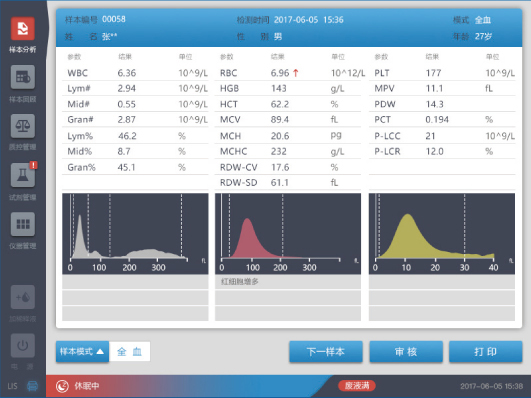Click the WBC histogram chart

(135, 233)
